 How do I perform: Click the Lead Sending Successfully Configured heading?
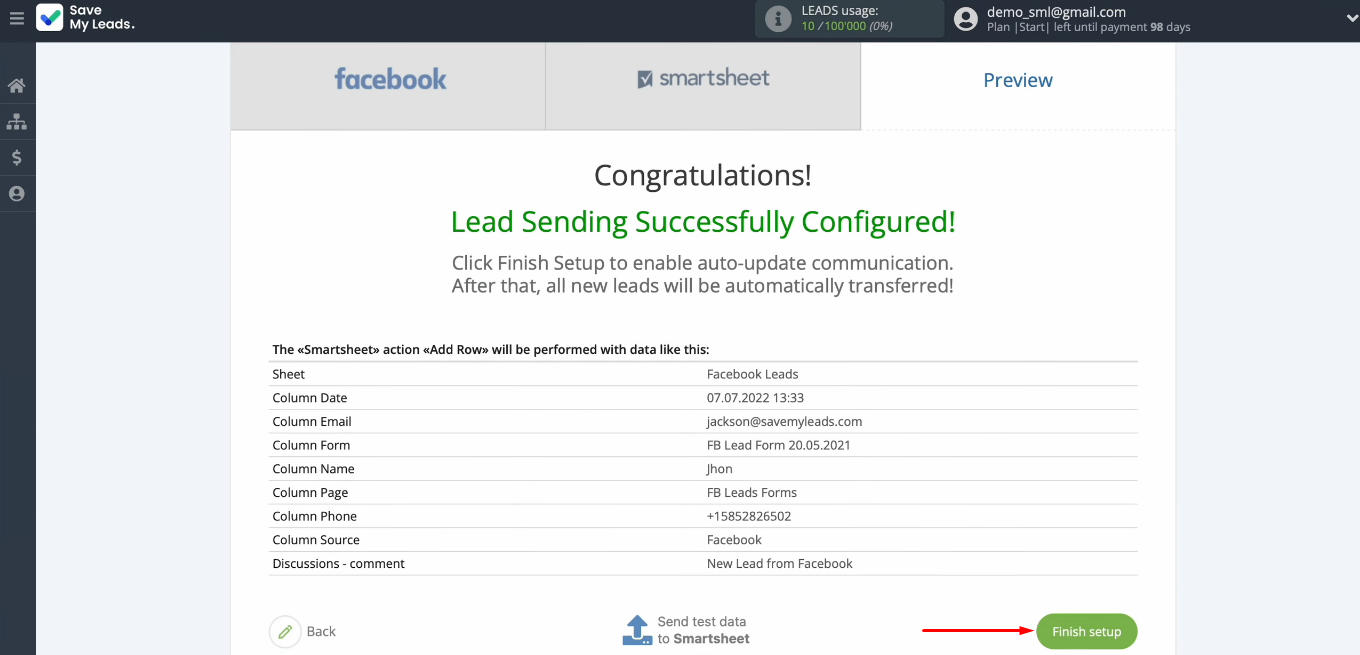coord(703,221)
